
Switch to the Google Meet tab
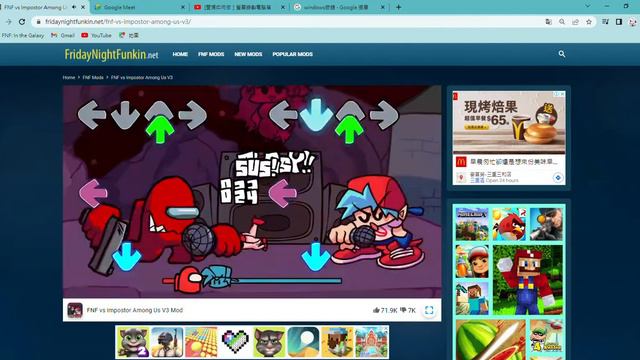tap(140, 7)
